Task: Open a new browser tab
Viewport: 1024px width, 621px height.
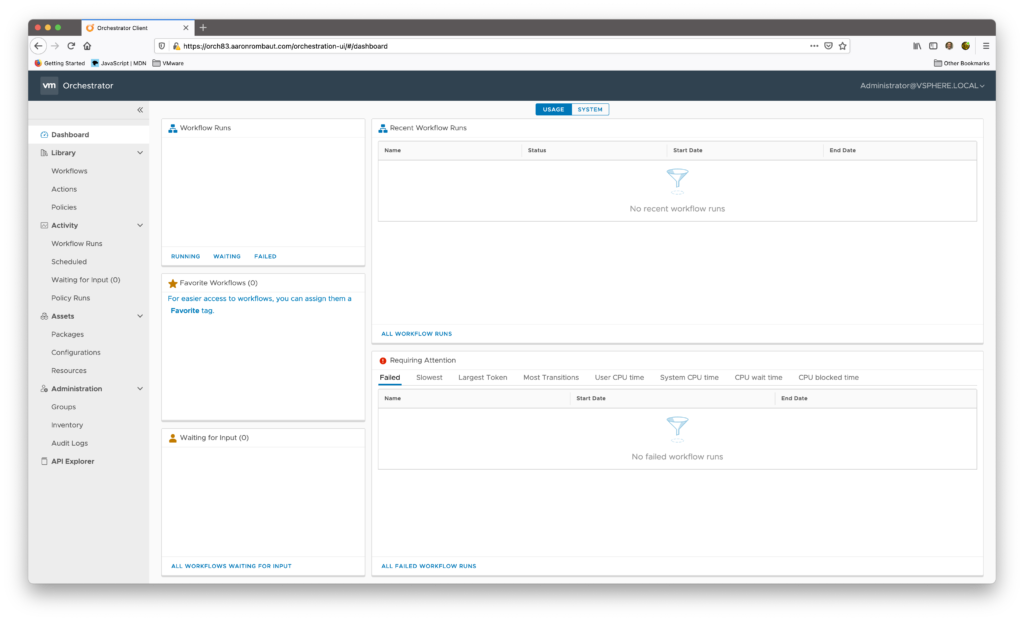Action: 203,28
